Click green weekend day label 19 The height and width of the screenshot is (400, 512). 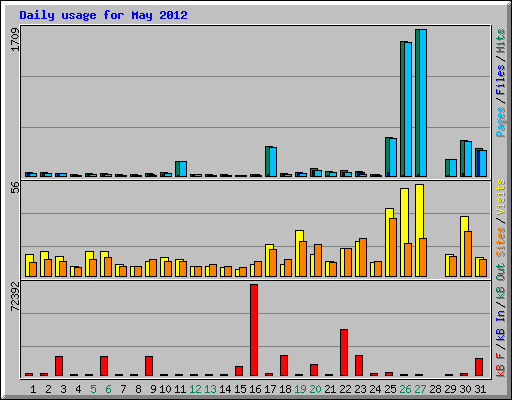coord(300,389)
